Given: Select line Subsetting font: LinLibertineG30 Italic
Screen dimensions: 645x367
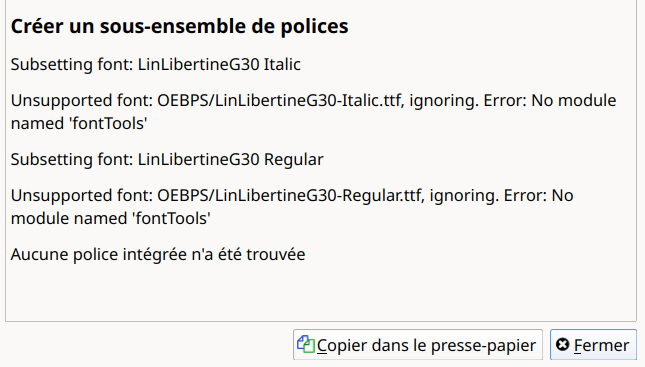Looking at the screenshot, I should tap(155, 65).
